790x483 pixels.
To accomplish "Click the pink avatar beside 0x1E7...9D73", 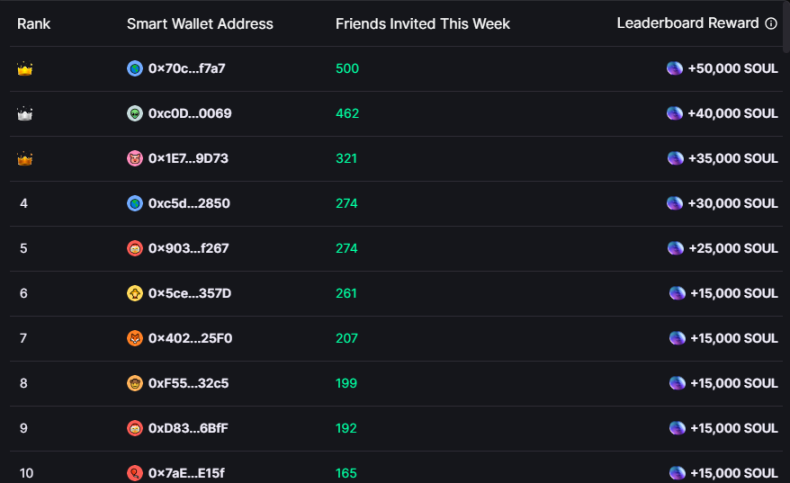I will coord(135,159).
